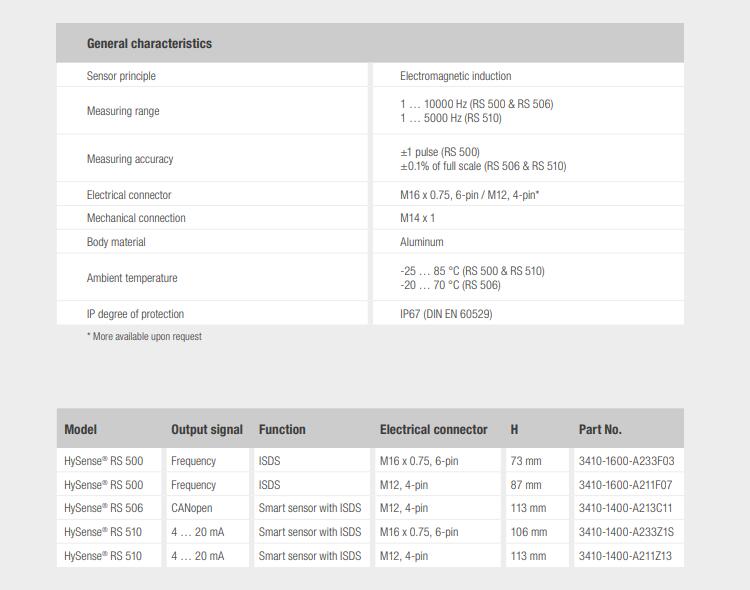The height and width of the screenshot is (590, 750).
Task: Click 1 … 10000 Hz (RS 500 & RS 506)
Action: [476, 104]
